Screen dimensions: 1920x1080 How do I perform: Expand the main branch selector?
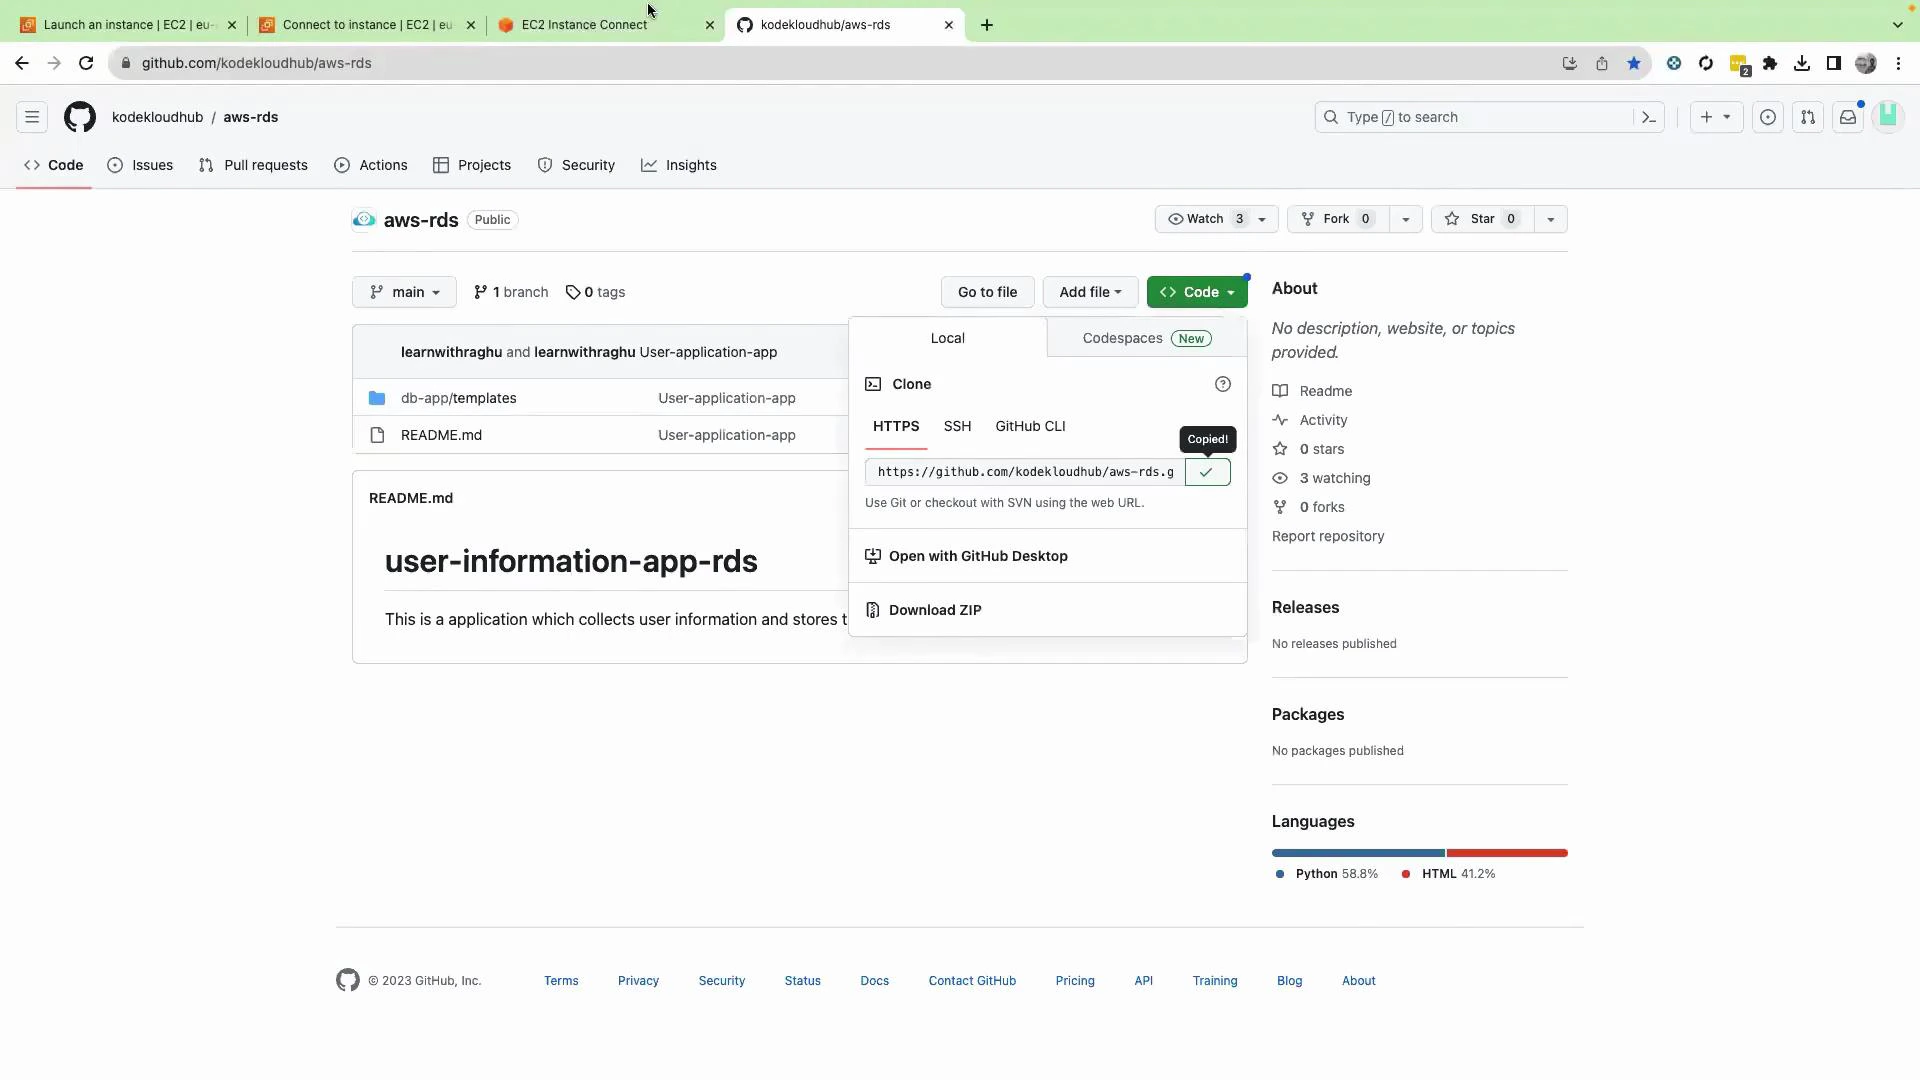(404, 292)
